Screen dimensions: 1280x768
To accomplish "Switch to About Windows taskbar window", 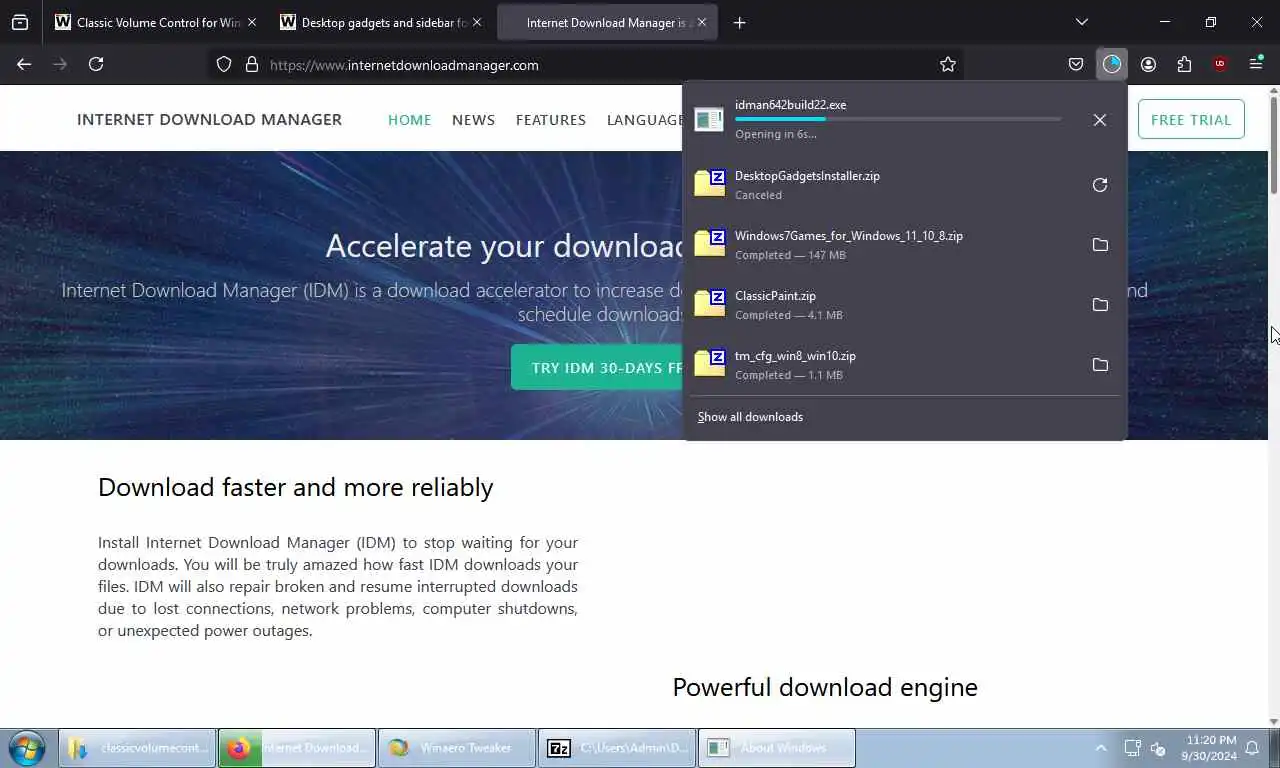I will coord(777,748).
